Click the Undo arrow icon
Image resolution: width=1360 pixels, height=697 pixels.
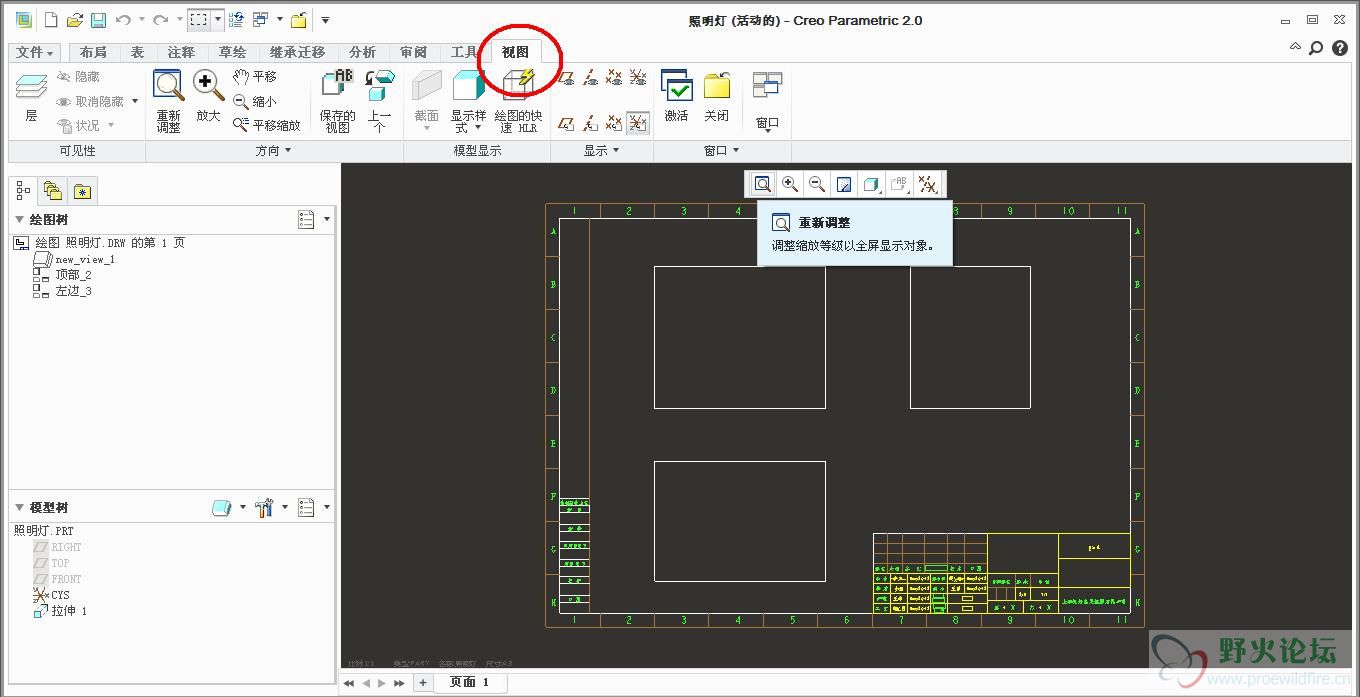pos(123,20)
